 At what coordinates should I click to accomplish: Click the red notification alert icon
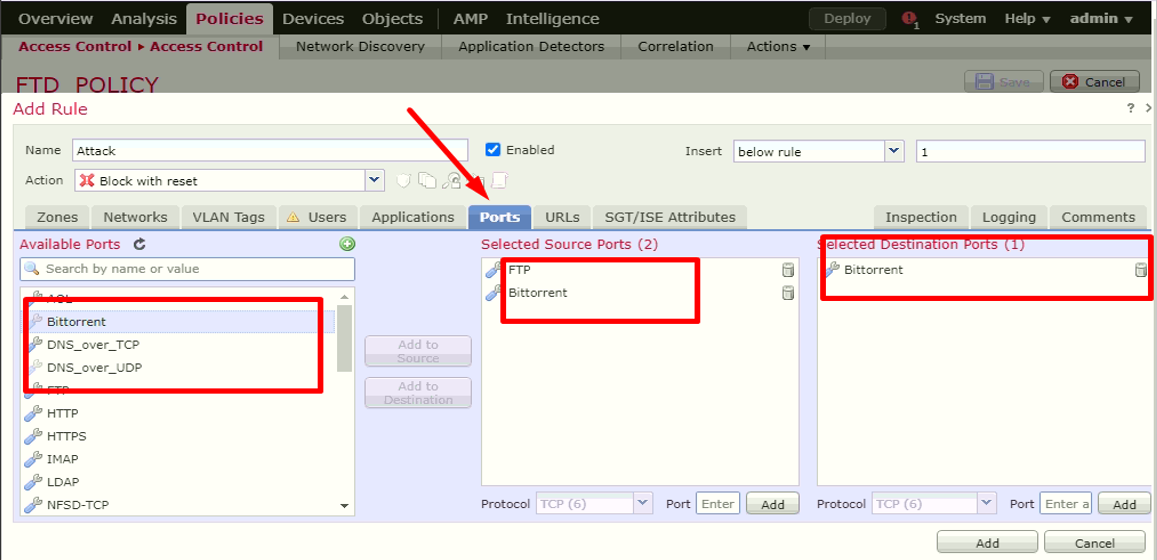[x=909, y=19]
